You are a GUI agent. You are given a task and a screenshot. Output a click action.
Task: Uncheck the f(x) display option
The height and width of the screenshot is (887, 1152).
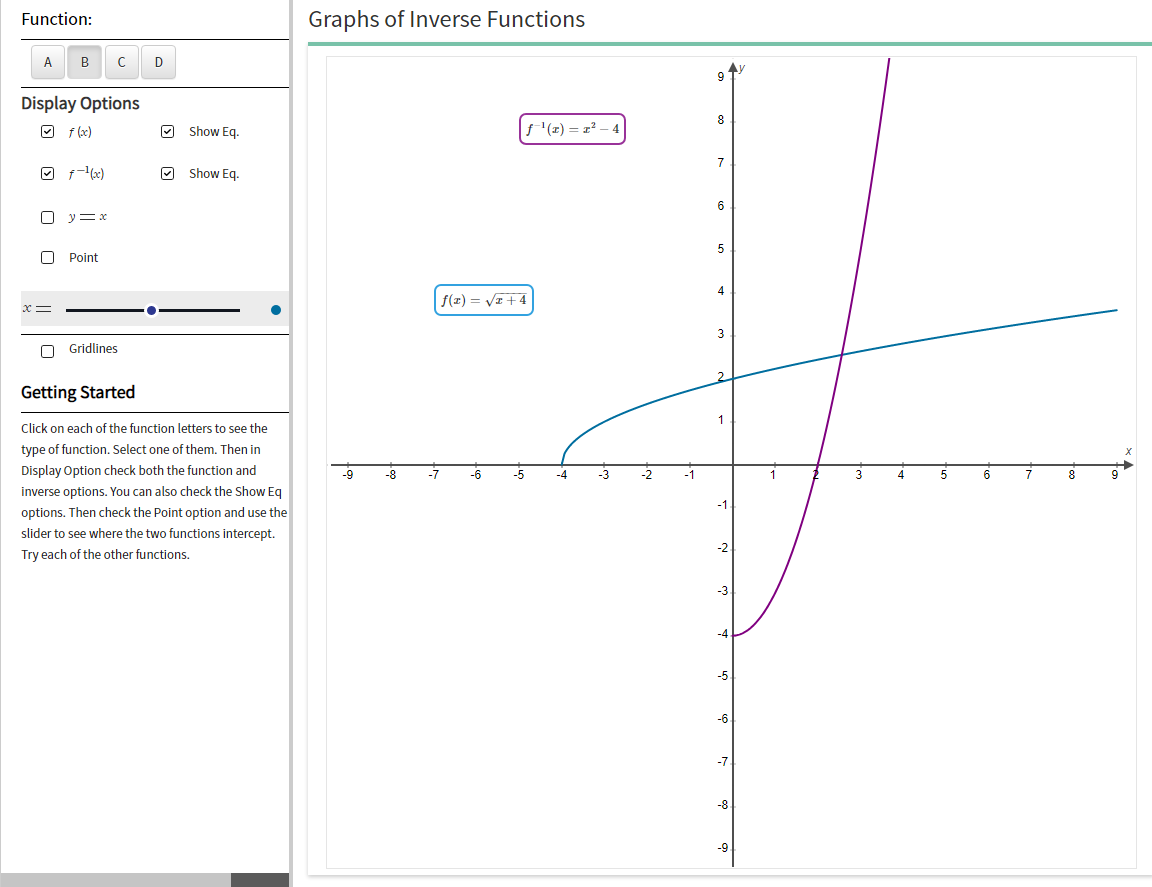point(47,131)
